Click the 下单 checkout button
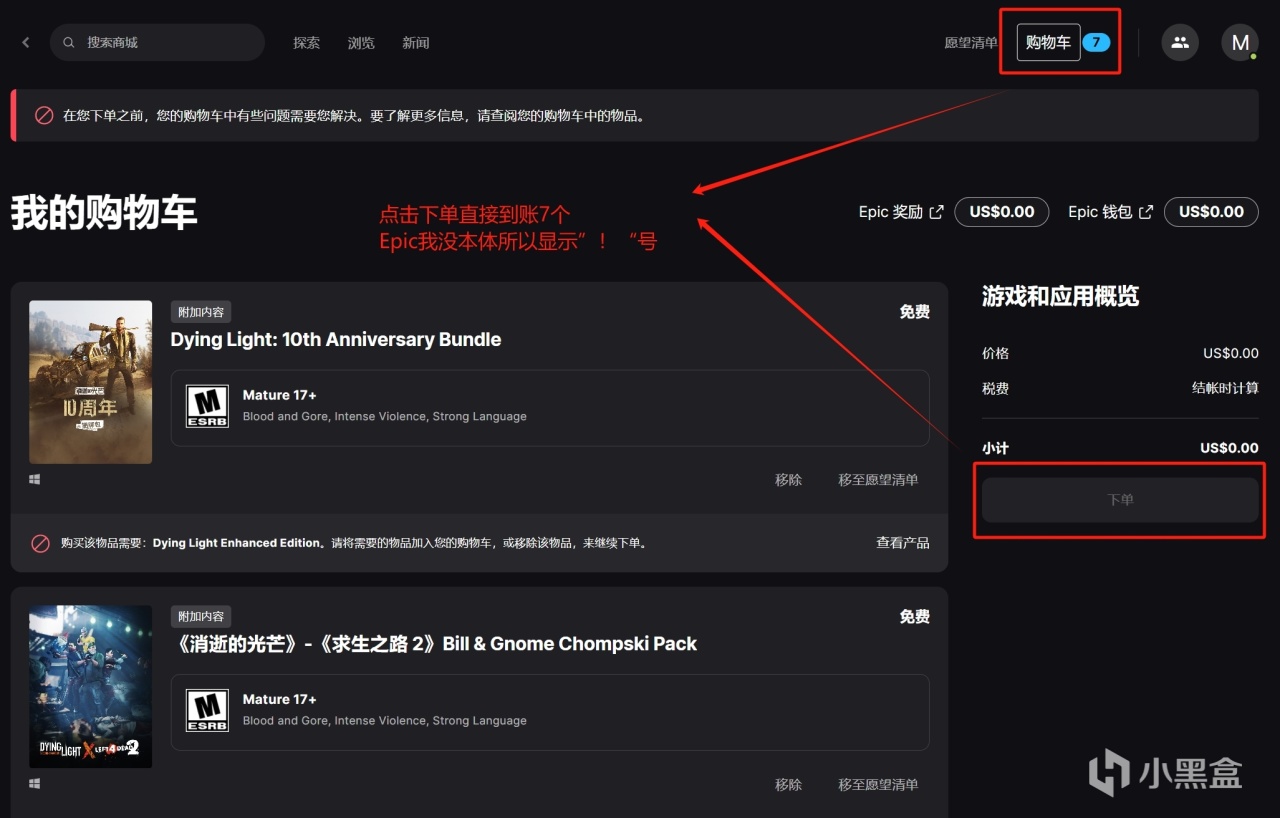This screenshot has height=818, width=1280. (1120, 500)
